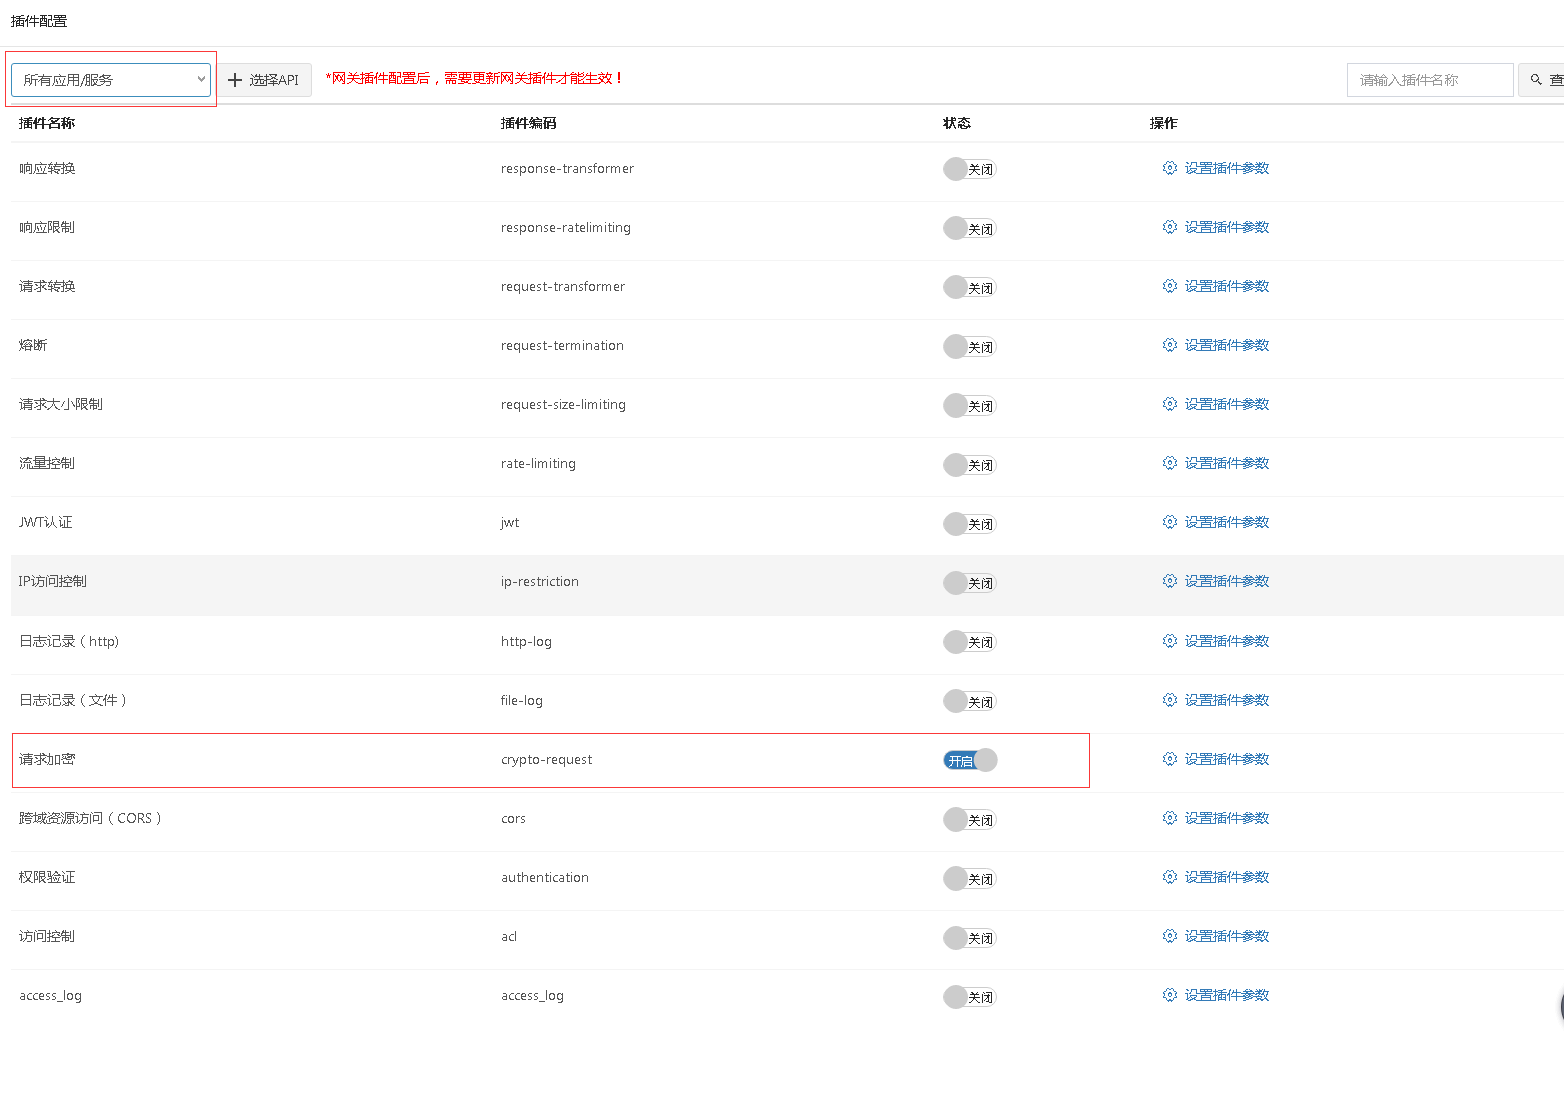Screen dimensions: 1564x1093
Task: Enable the ip-restriction plugin toggle
Action: click(970, 583)
